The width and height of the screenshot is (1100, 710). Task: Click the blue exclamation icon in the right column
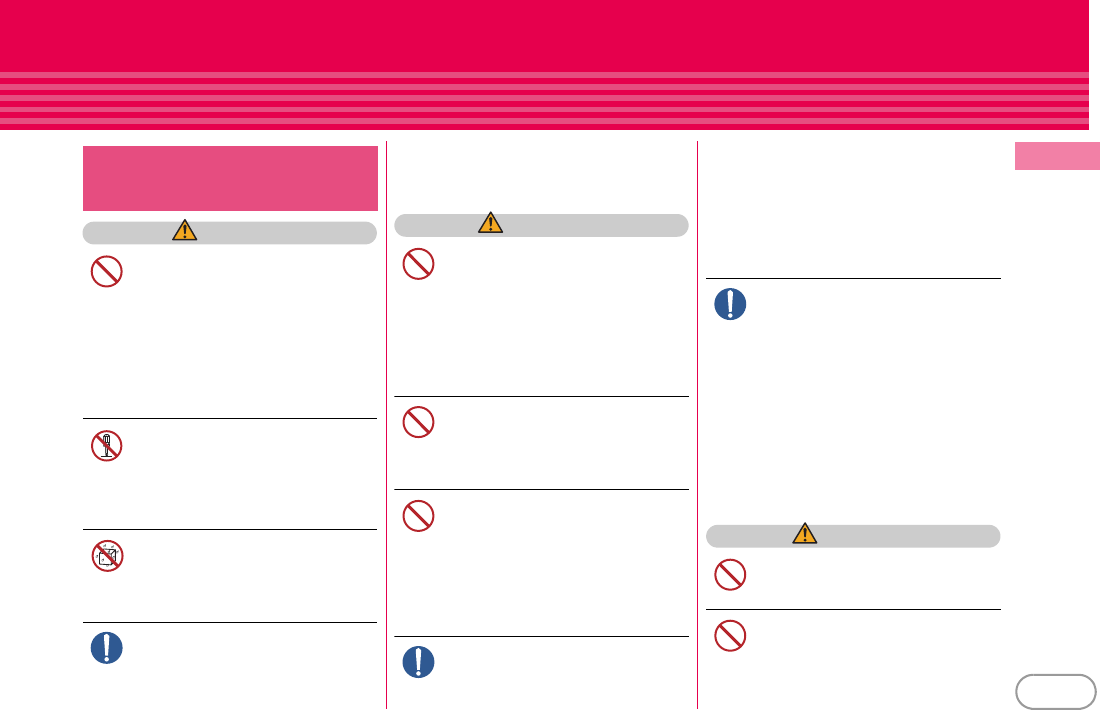pyautogui.click(x=730, y=304)
